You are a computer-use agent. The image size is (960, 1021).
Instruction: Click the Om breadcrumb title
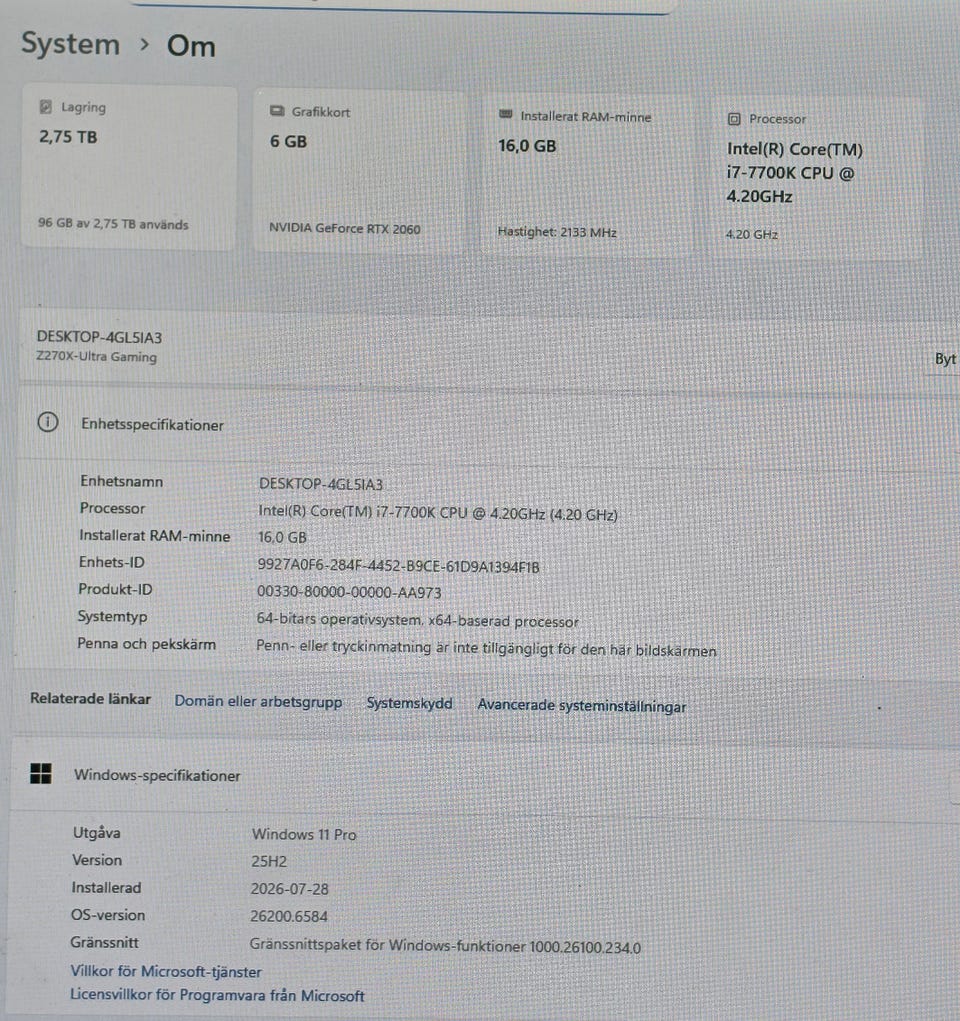(x=191, y=46)
